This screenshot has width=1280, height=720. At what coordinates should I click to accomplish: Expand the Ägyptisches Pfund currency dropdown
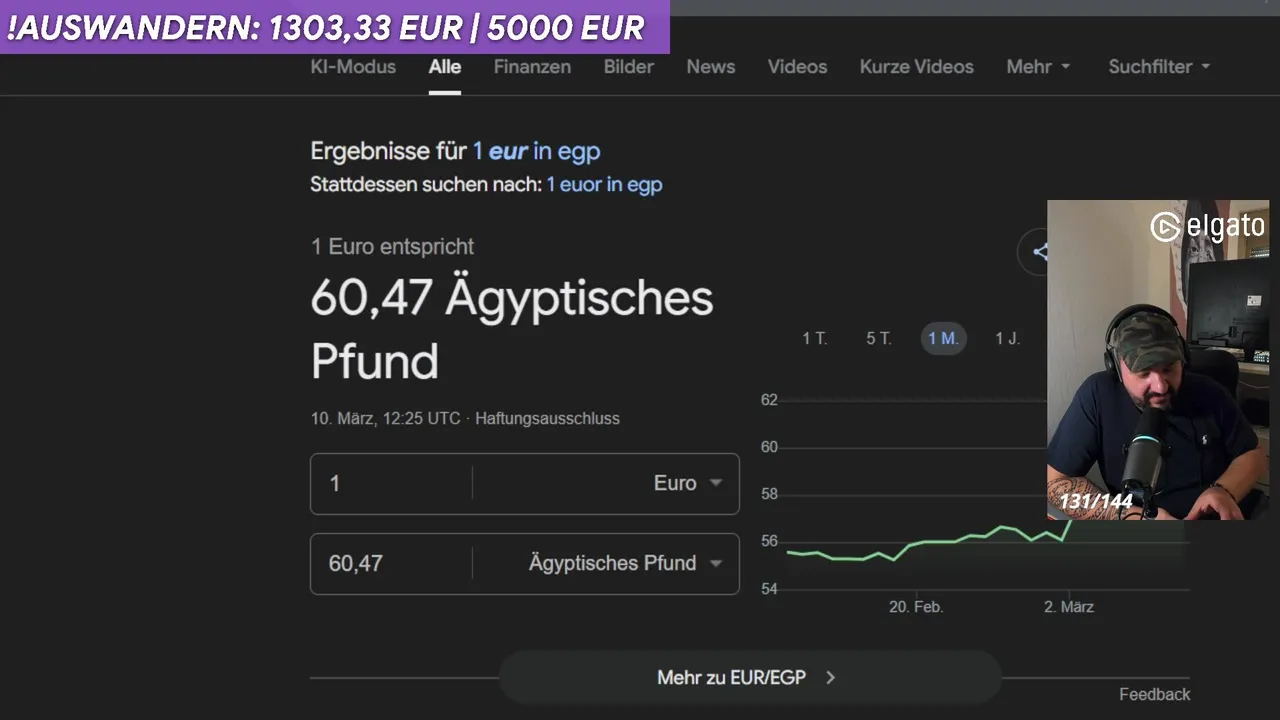tap(715, 563)
